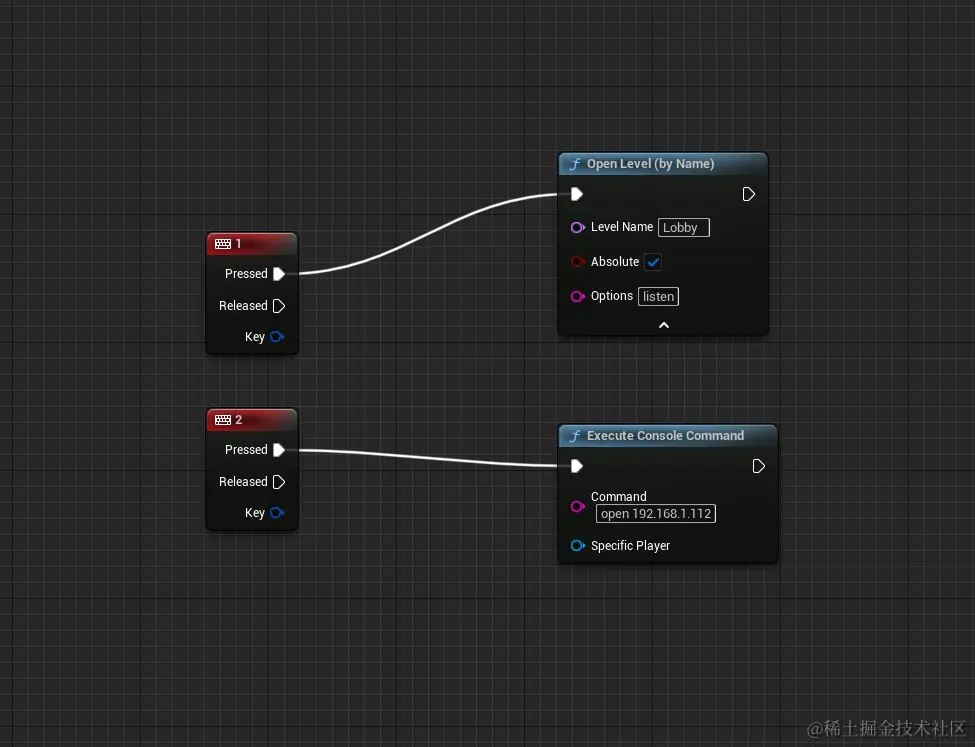Click the Pressed exec pin on key 2 node
Screen dimensions: 975x747
(x=279, y=450)
